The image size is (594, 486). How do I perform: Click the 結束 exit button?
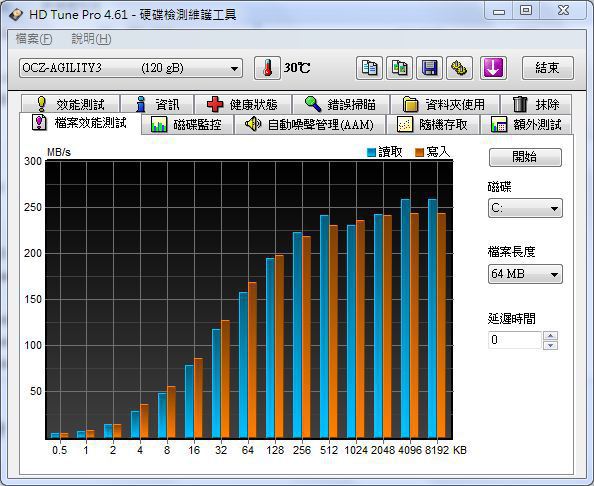[x=548, y=68]
